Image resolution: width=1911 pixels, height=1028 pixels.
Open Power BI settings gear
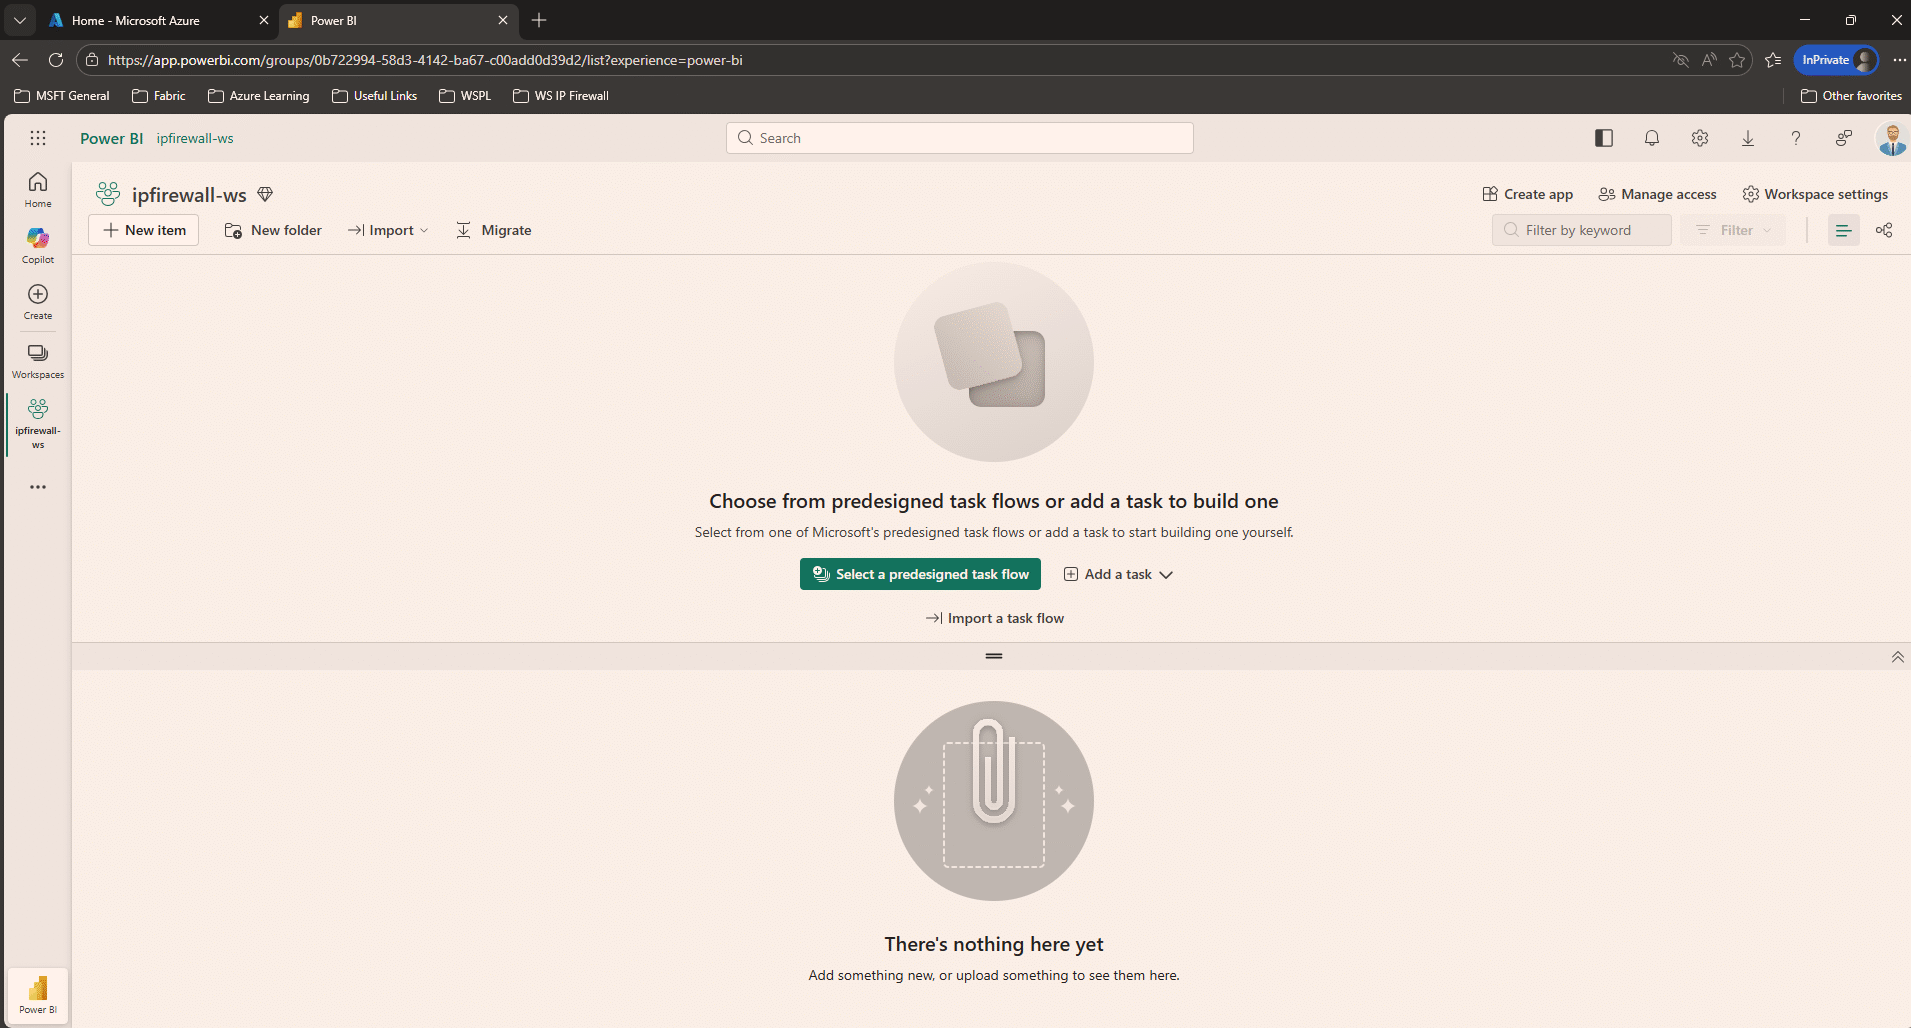1700,138
